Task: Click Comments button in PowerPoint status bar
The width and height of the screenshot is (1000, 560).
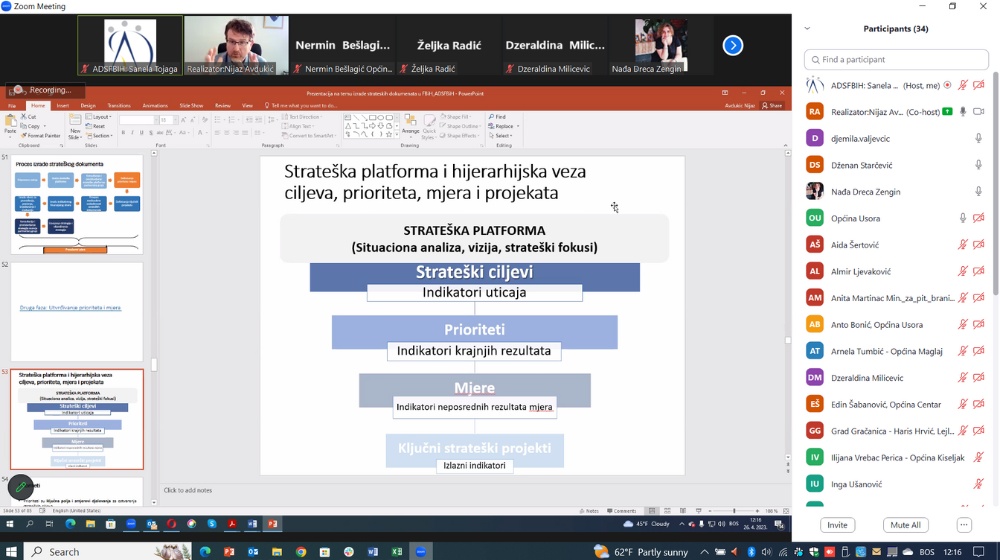Action: (x=622, y=511)
